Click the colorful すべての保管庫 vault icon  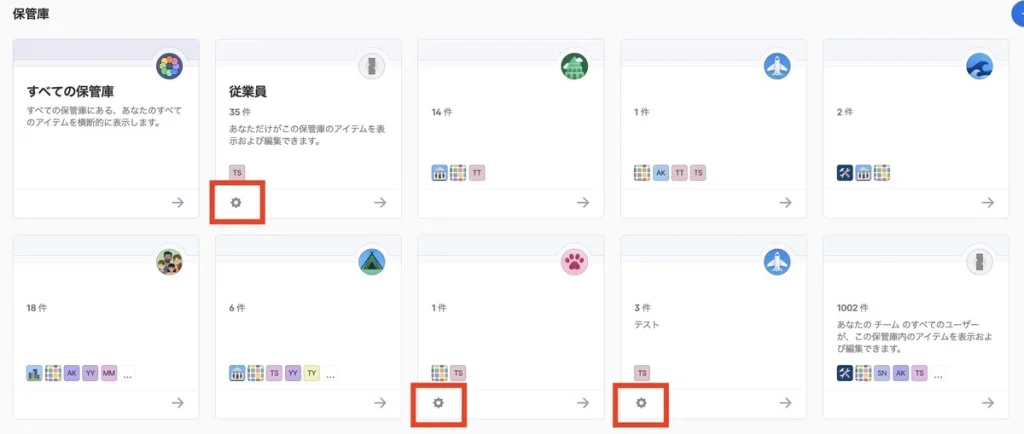click(169, 67)
